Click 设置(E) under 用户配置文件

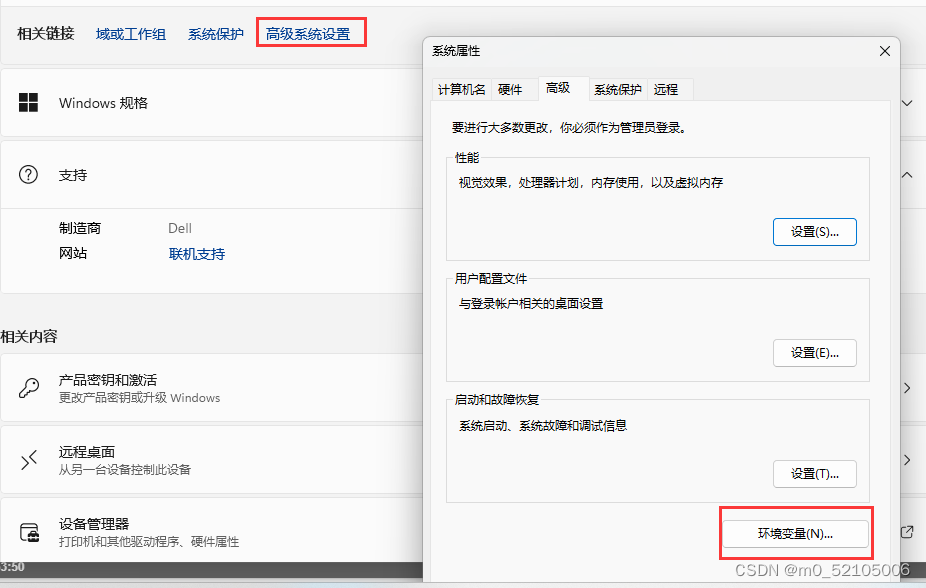[x=815, y=352]
